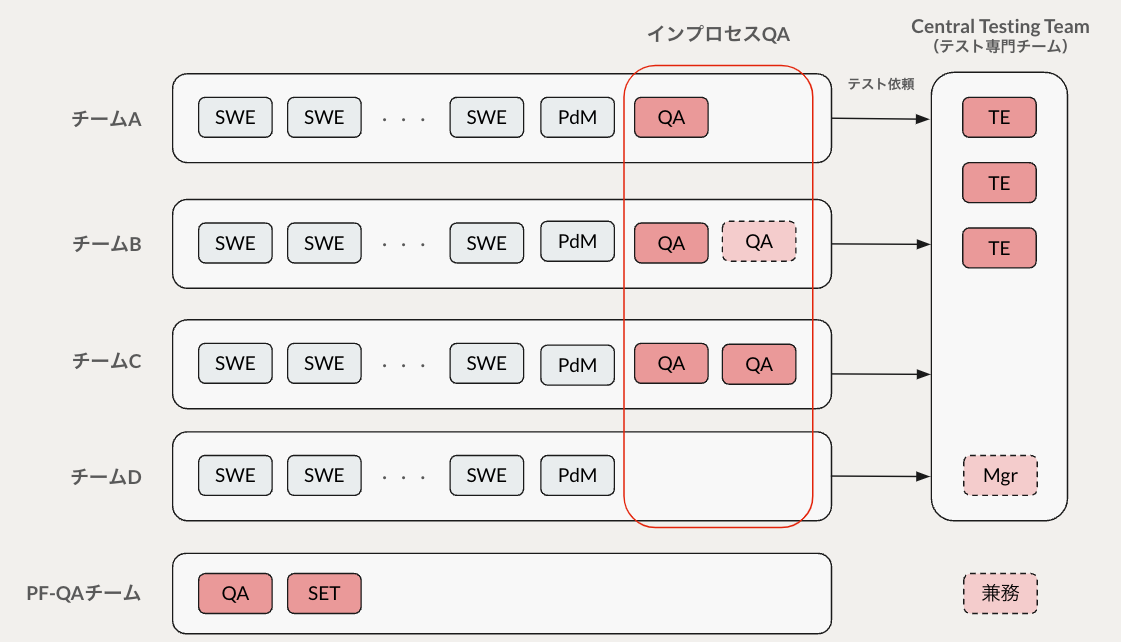Select the first SWE box in チームA
This screenshot has height=642, width=1121.
[235, 117]
